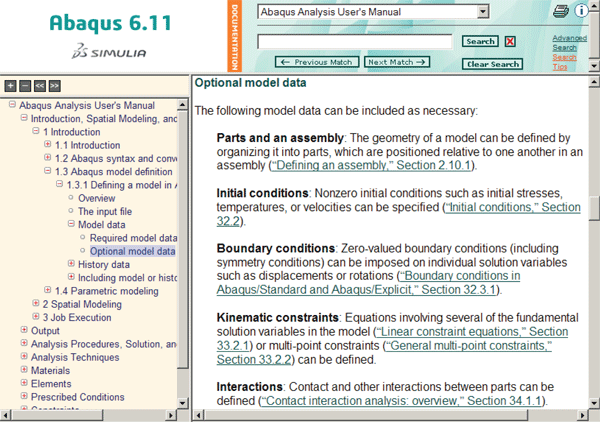Expand Including model or history node
The image size is (600, 422).
click(x=71, y=277)
